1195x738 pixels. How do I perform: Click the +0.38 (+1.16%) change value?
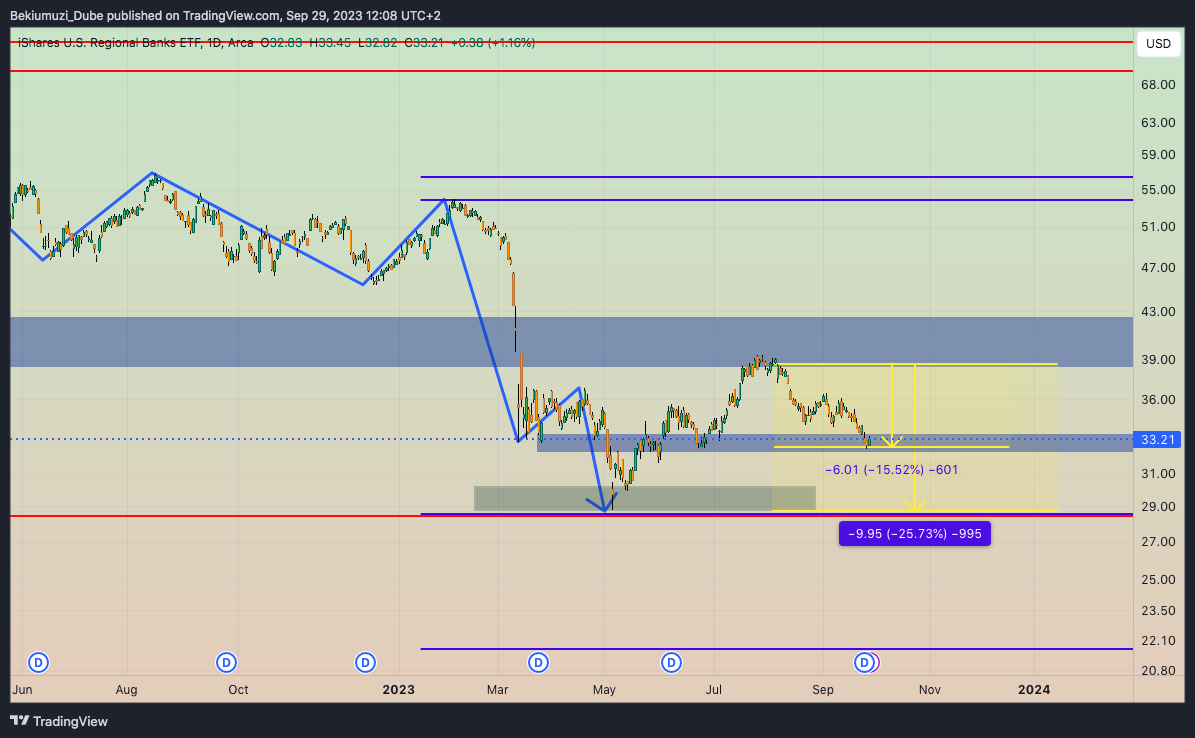[x=492, y=43]
